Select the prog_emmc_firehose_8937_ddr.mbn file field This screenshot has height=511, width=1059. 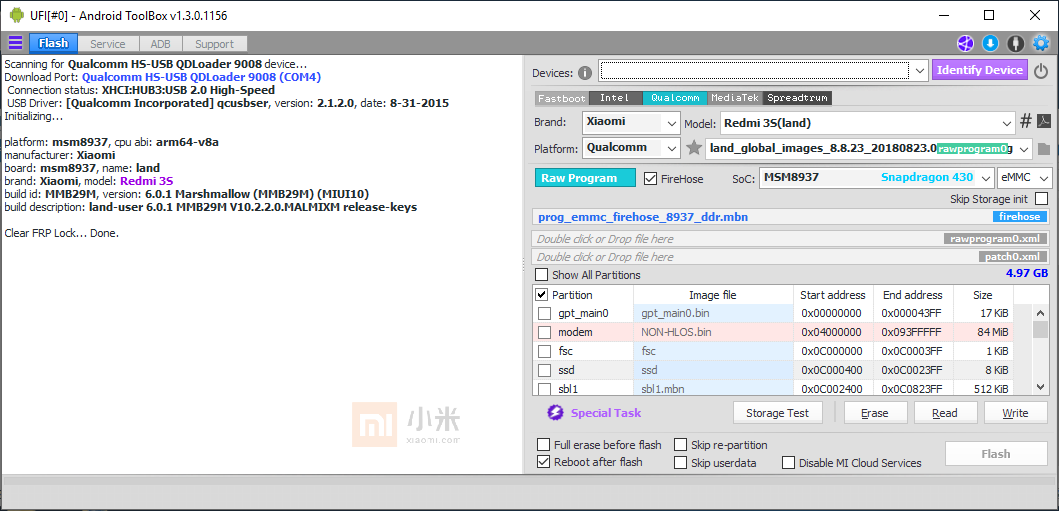click(x=791, y=217)
